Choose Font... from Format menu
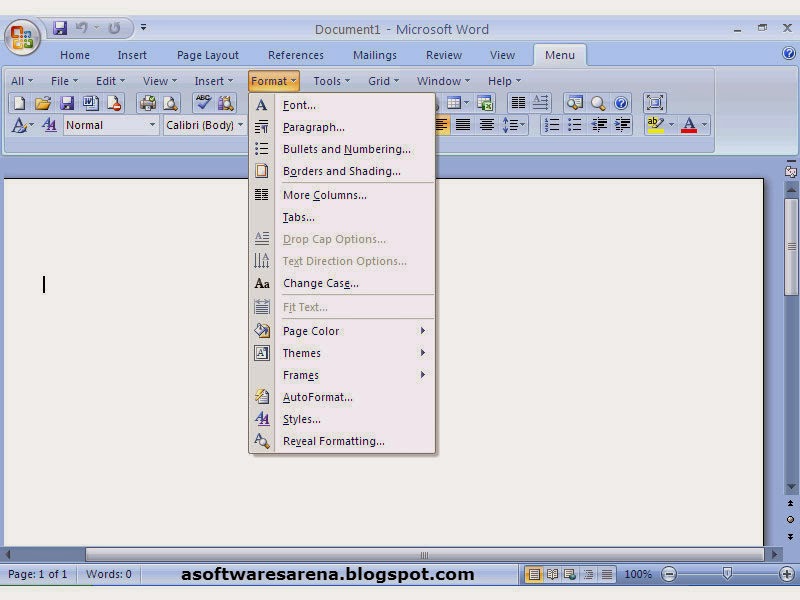This screenshot has width=800, height=600. click(342, 105)
